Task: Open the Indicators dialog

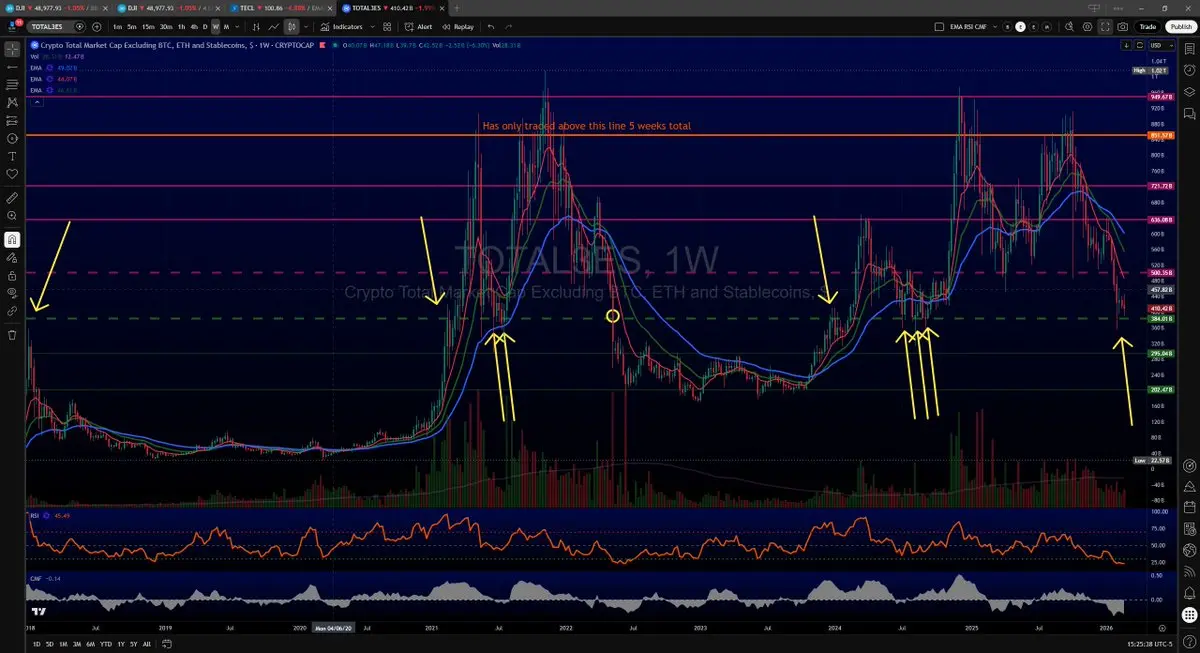Action: pyautogui.click(x=342, y=27)
